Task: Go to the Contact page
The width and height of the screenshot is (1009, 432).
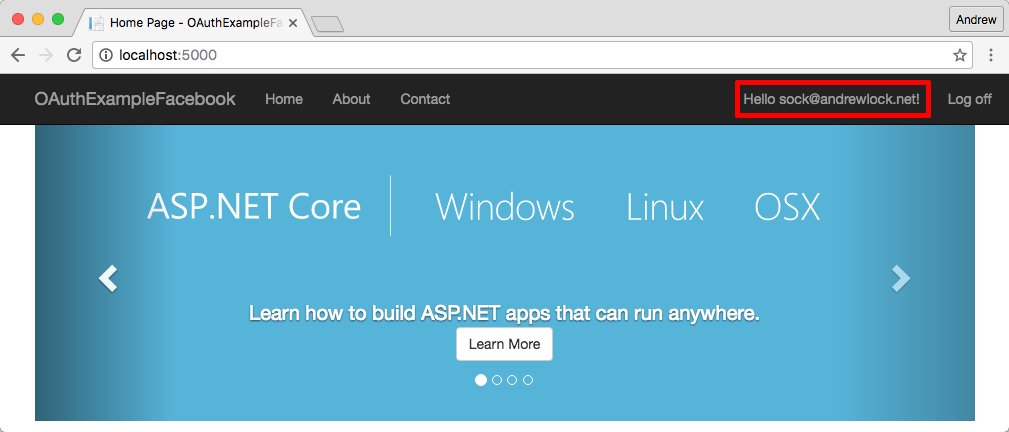Action: click(x=425, y=99)
